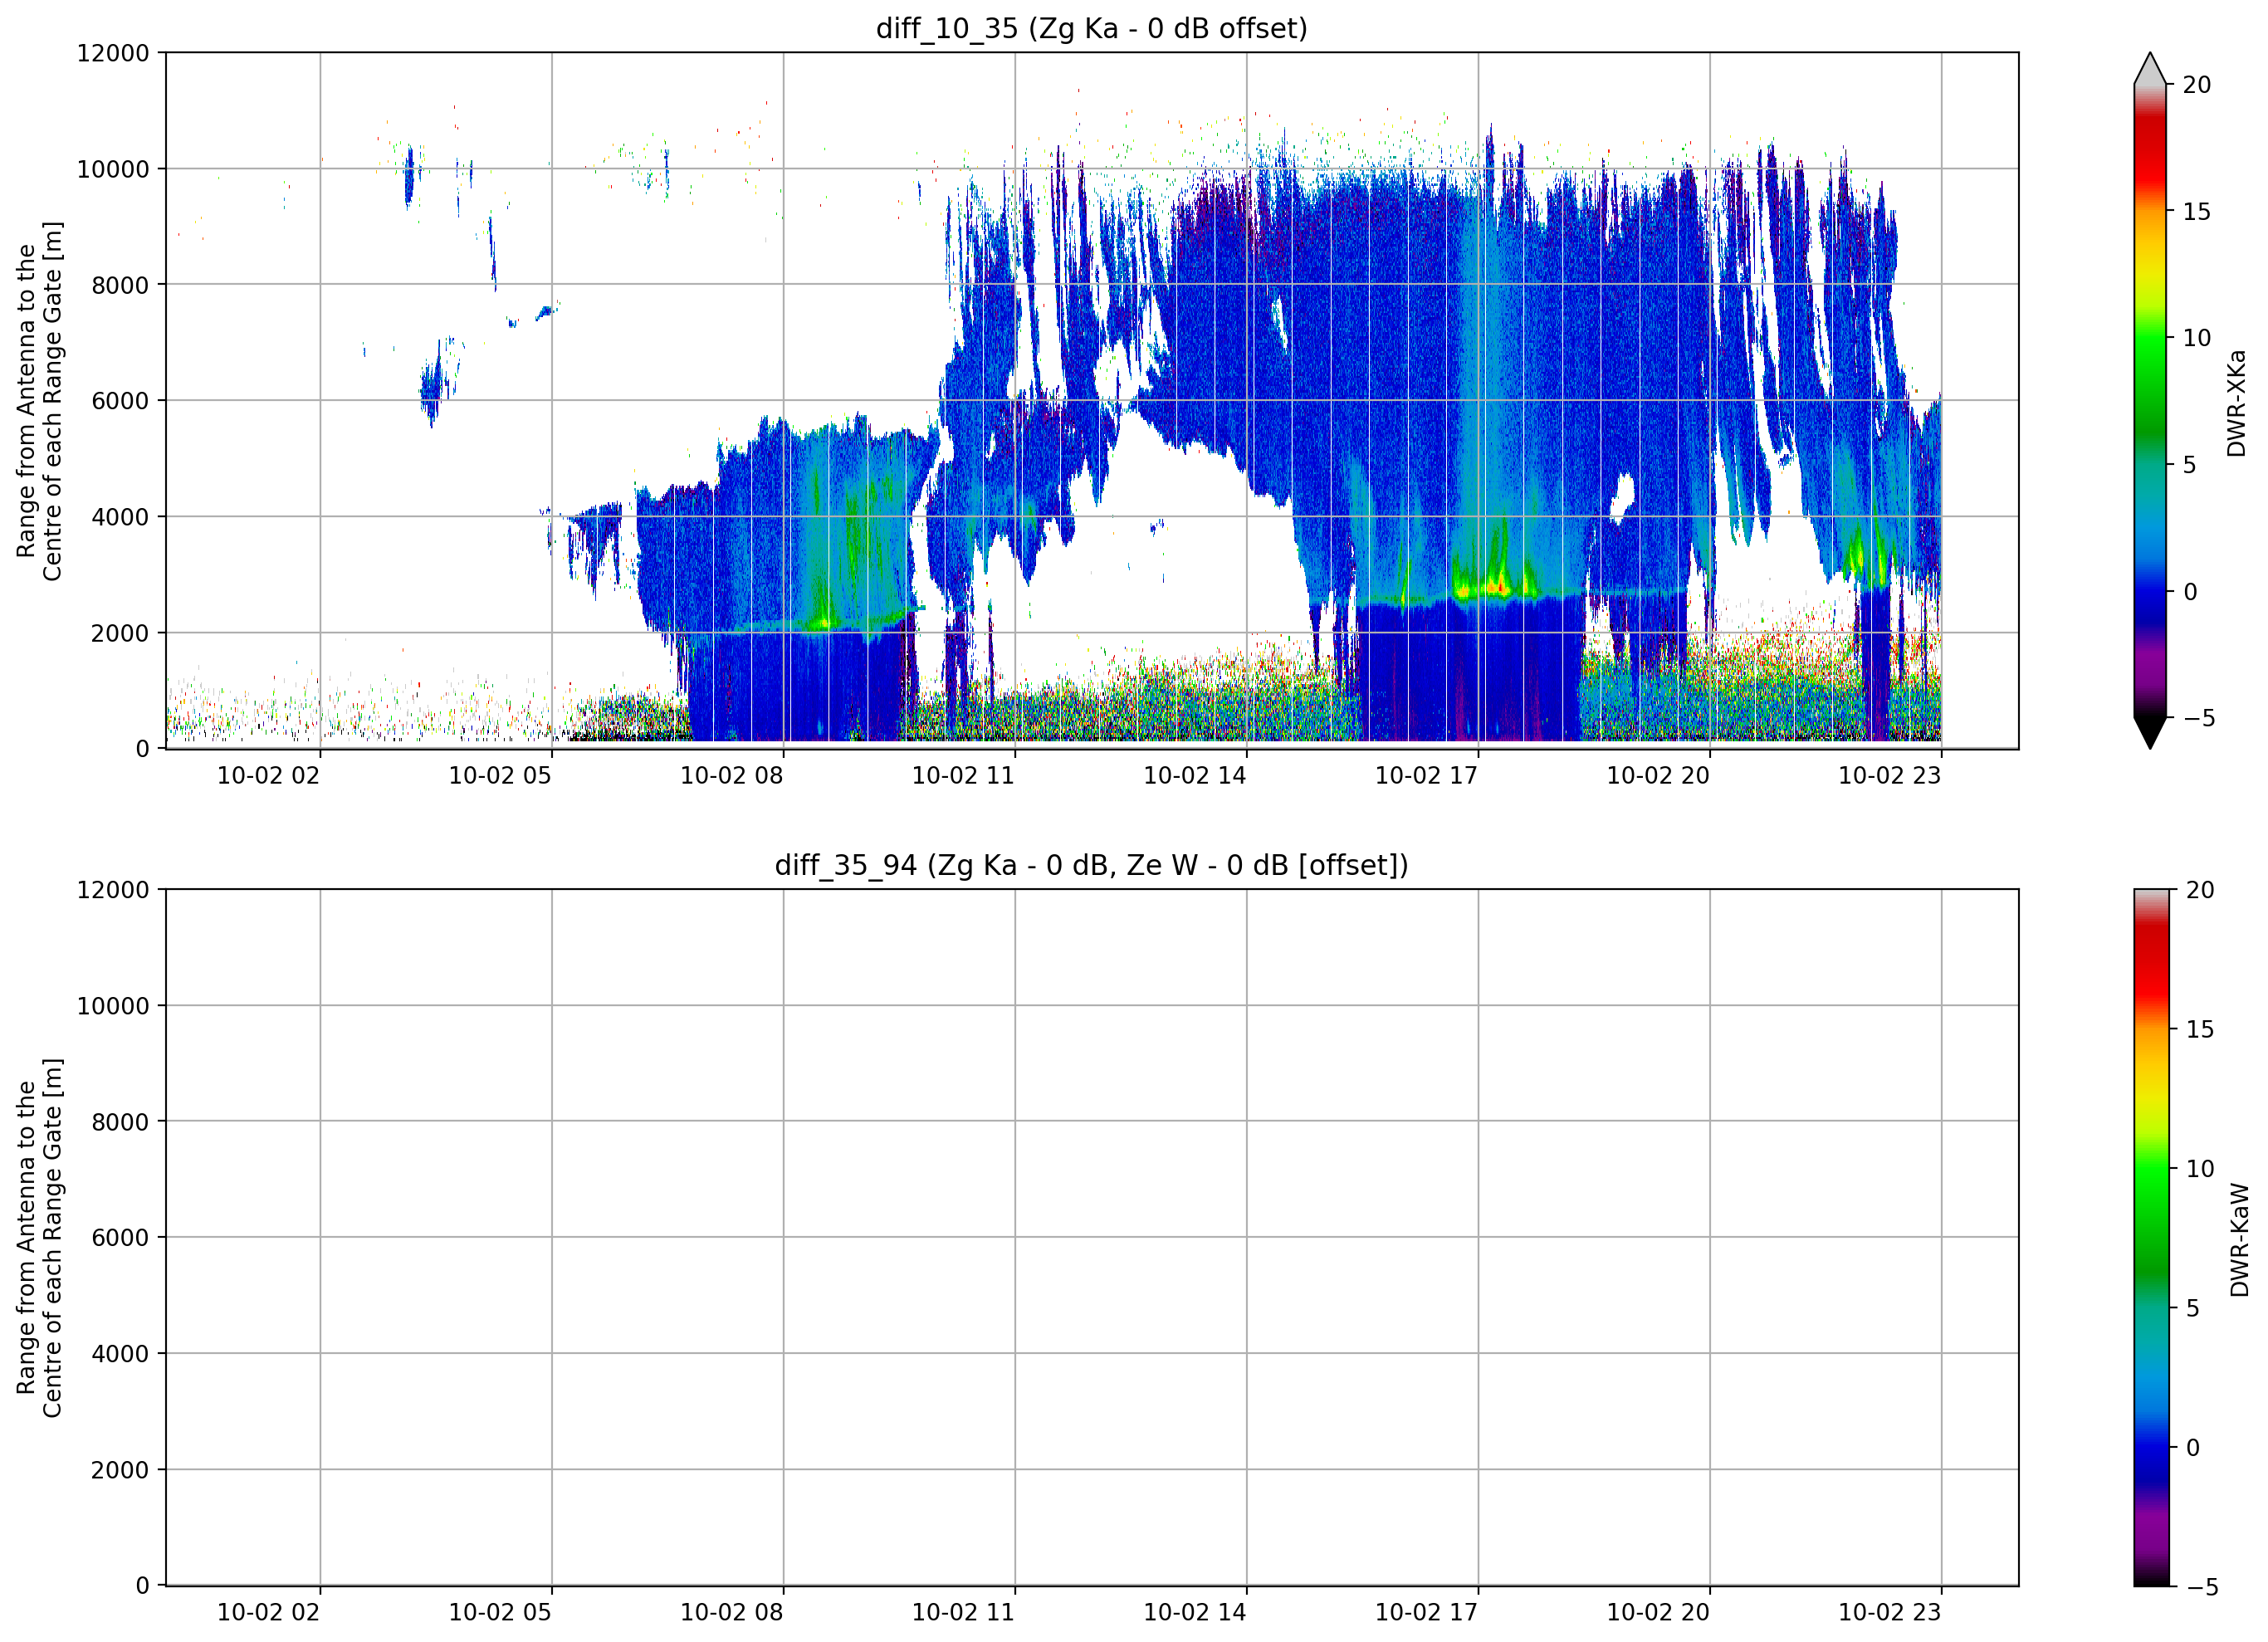This screenshot has width=2268, height=1642.
Task: Click the bottom plot y-axis title Range from Antenna
Action: 39,1238
